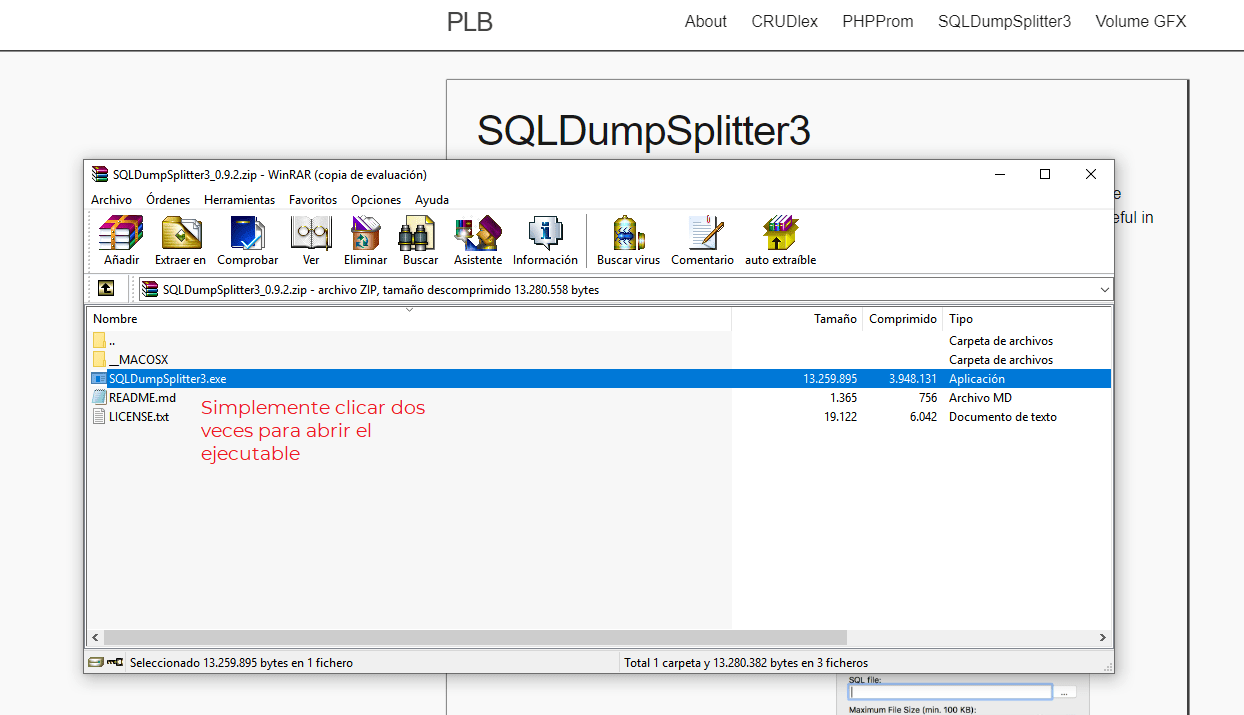
Task: Click the auto extraíble icon
Action: click(x=780, y=233)
